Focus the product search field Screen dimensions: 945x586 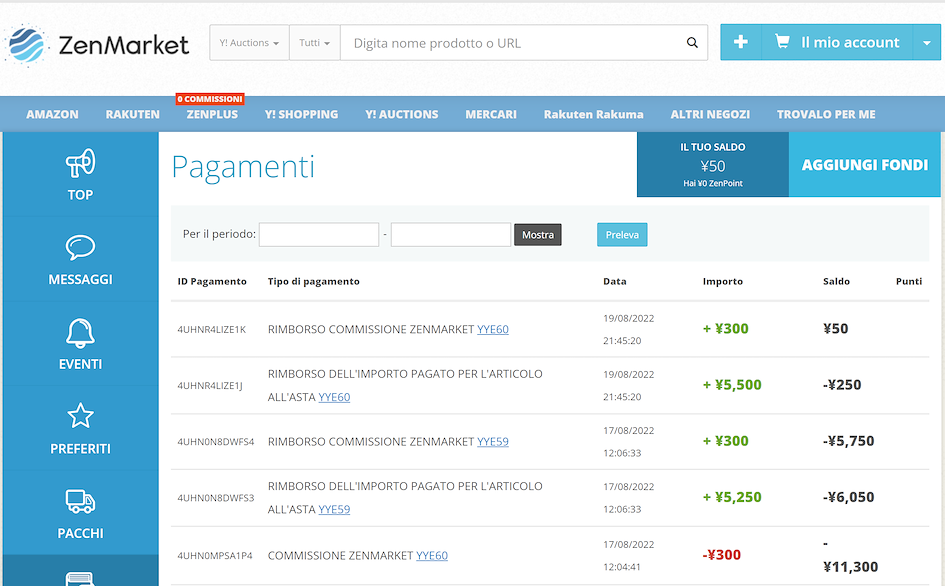[512, 43]
